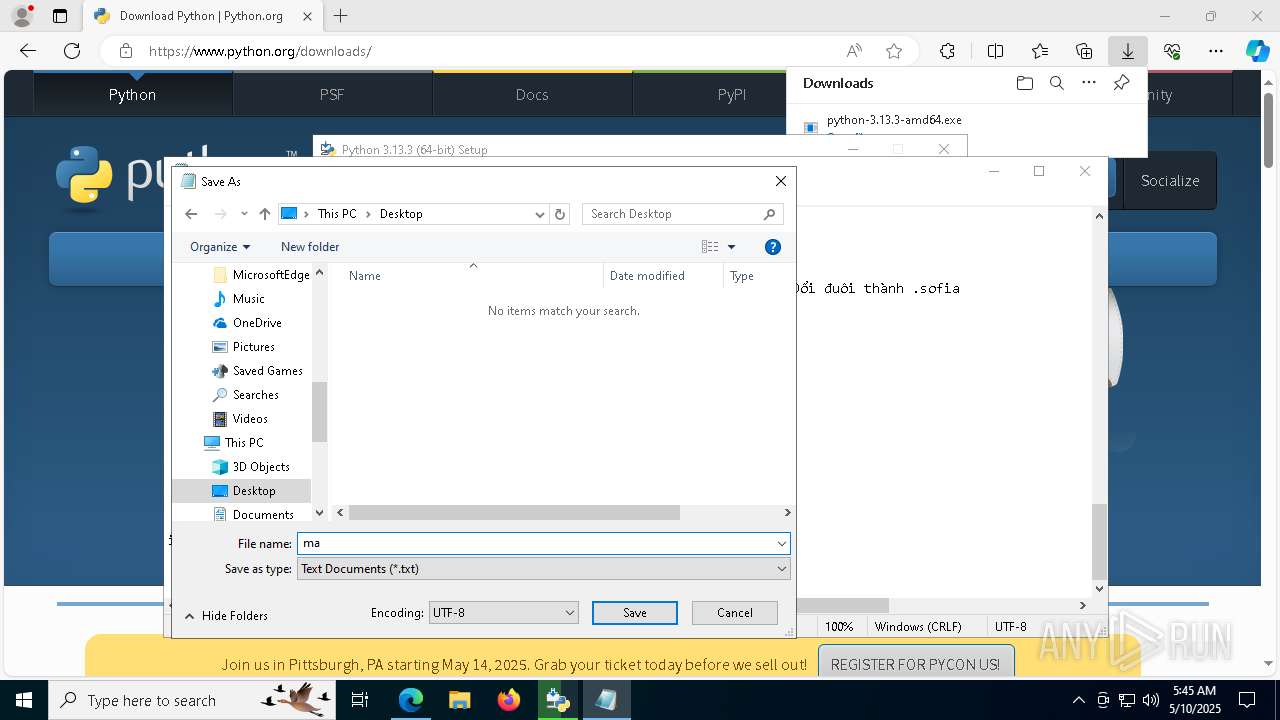Image resolution: width=1280 pixels, height=720 pixels.
Task: Expand view options dropdown arrow
Action: [x=732, y=247]
